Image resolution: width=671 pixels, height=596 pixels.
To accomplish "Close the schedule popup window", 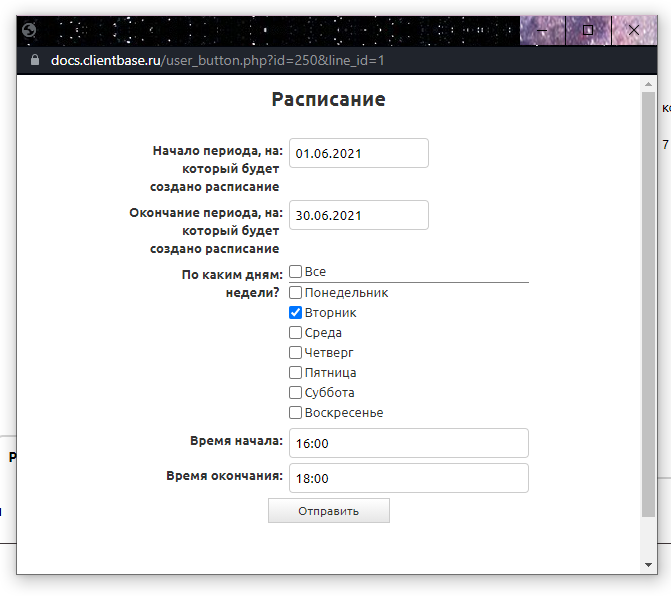I will pos(633,31).
